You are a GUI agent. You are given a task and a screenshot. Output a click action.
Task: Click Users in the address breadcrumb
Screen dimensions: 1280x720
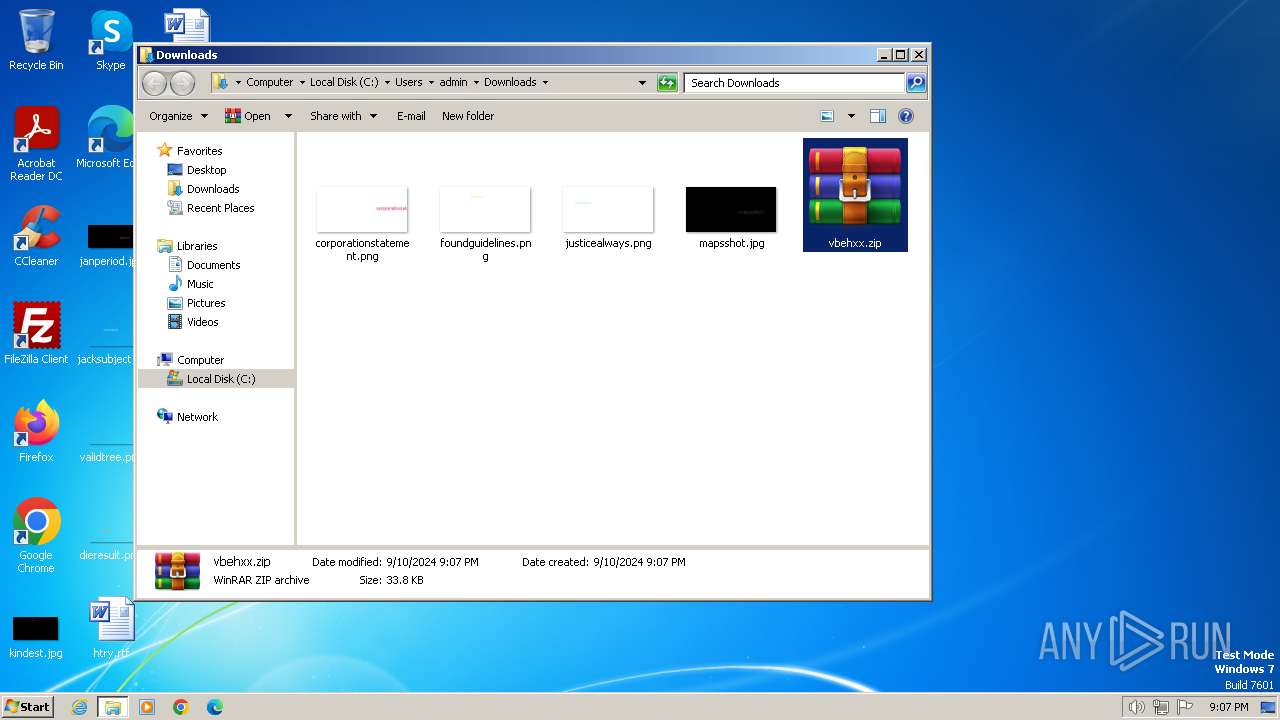408,83
